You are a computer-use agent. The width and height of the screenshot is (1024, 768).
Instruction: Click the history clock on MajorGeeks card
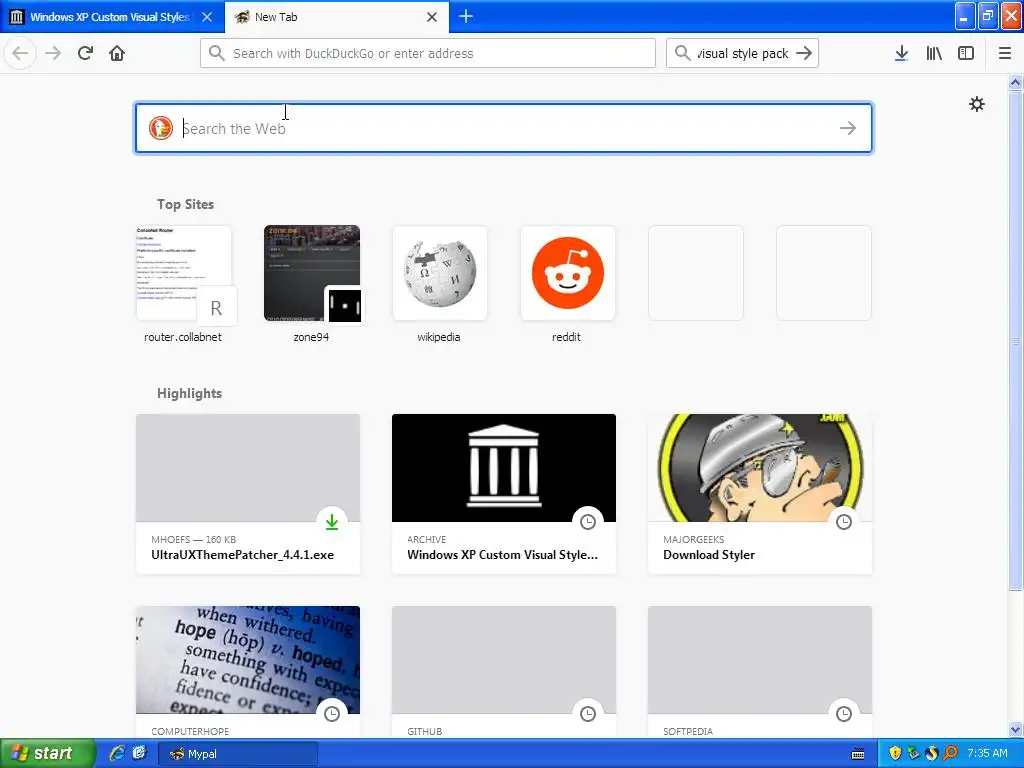(844, 522)
